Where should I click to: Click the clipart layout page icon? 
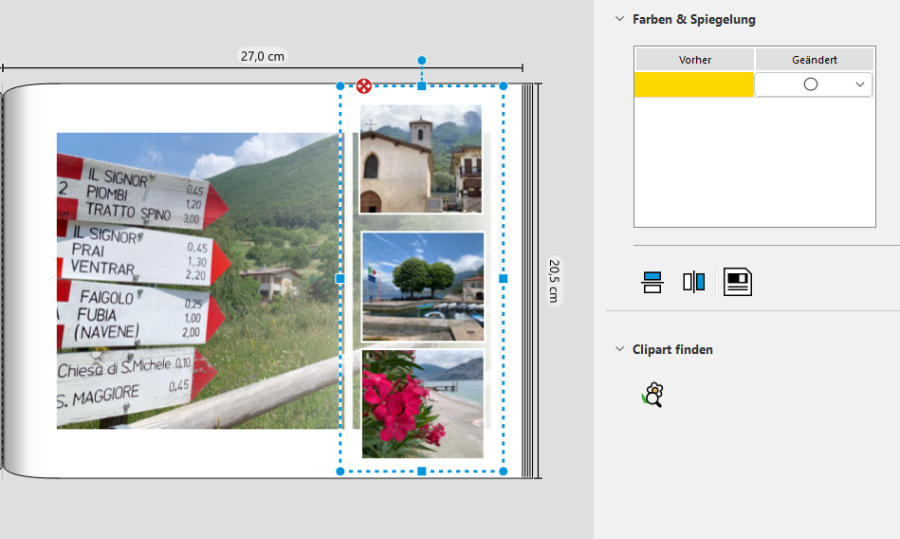click(738, 282)
